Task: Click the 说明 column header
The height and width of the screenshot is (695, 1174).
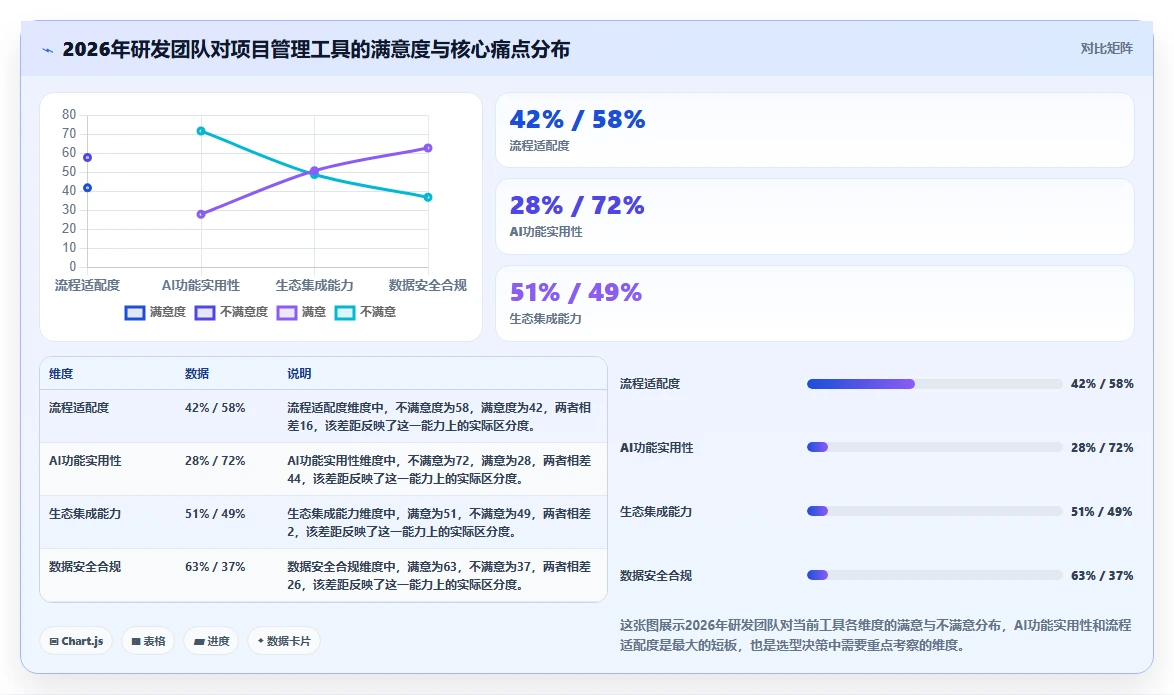Action: (x=299, y=374)
